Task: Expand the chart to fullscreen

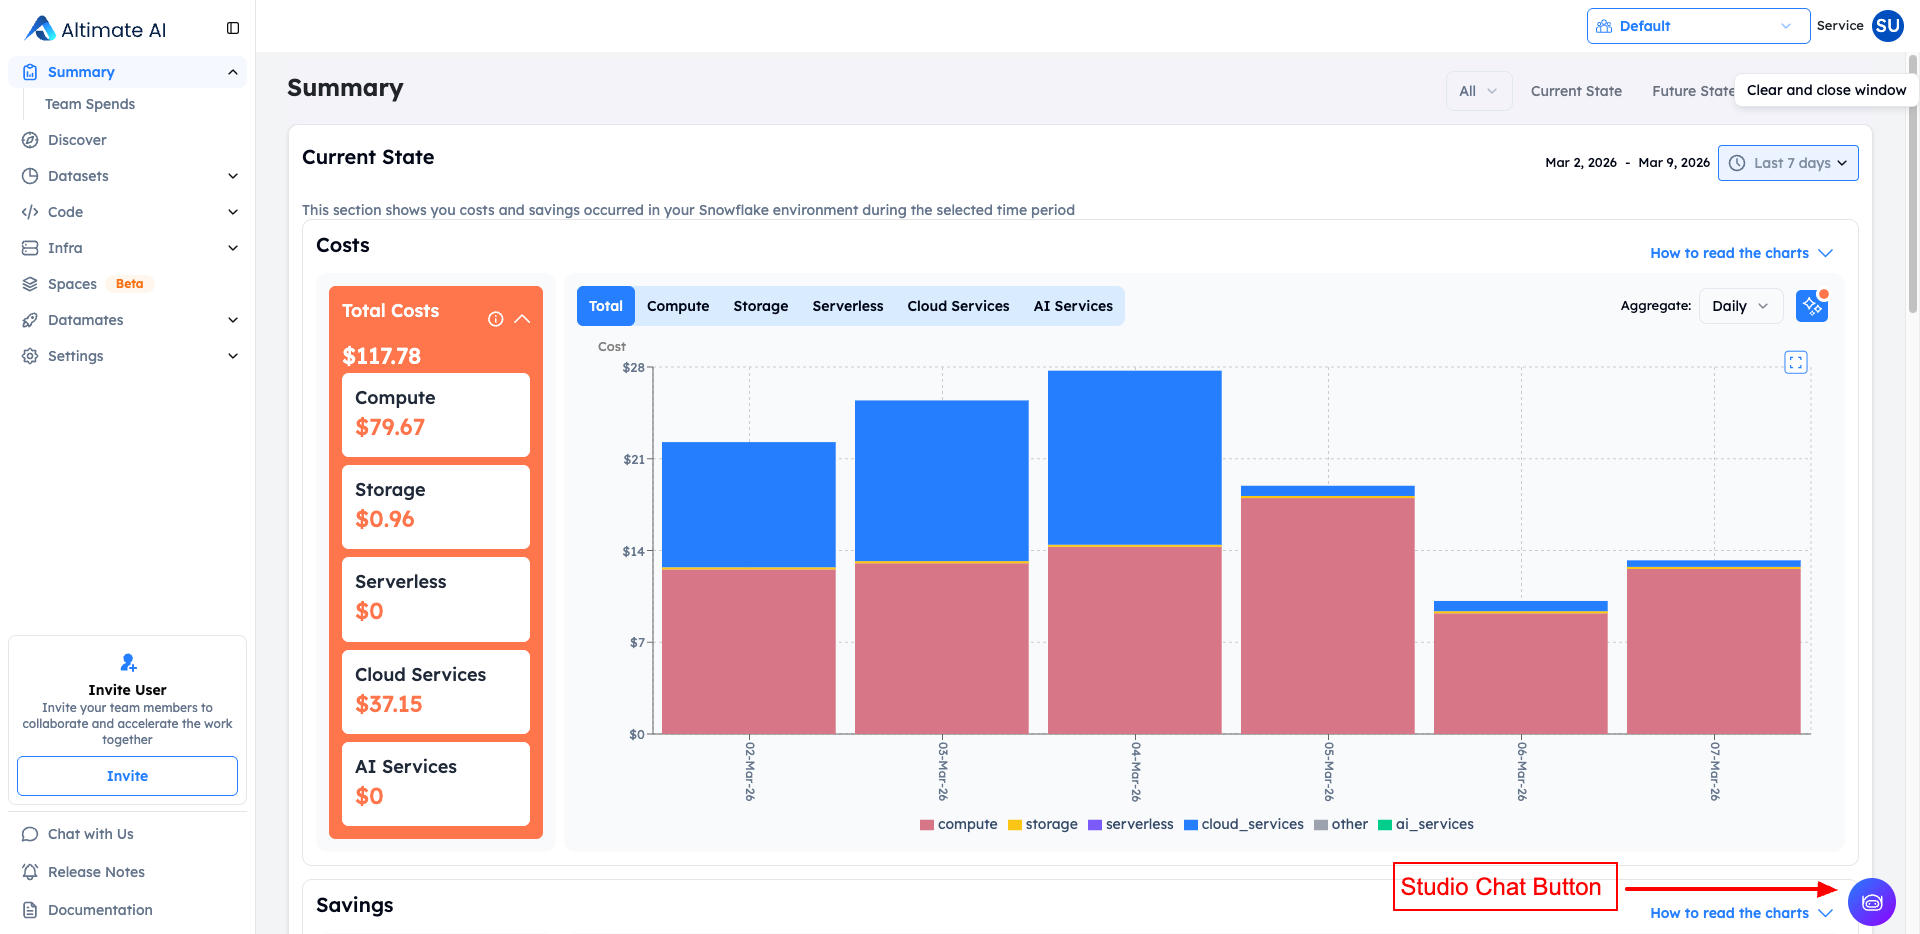Action: [x=1795, y=362]
